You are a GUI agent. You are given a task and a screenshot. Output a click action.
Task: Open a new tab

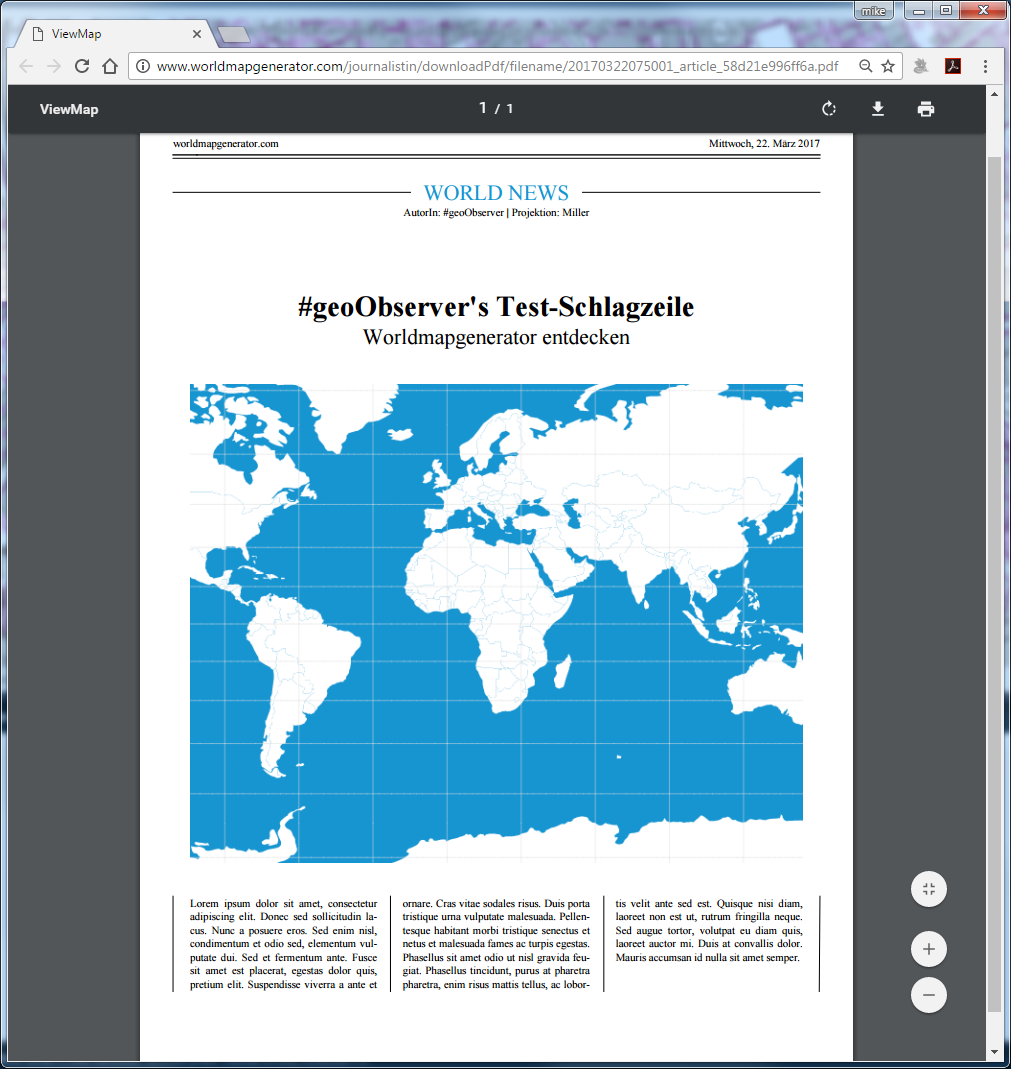click(x=234, y=34)
